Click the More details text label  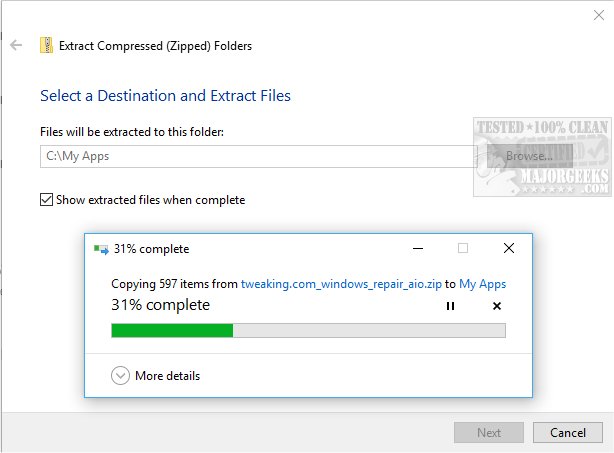[x=168, y=376]
